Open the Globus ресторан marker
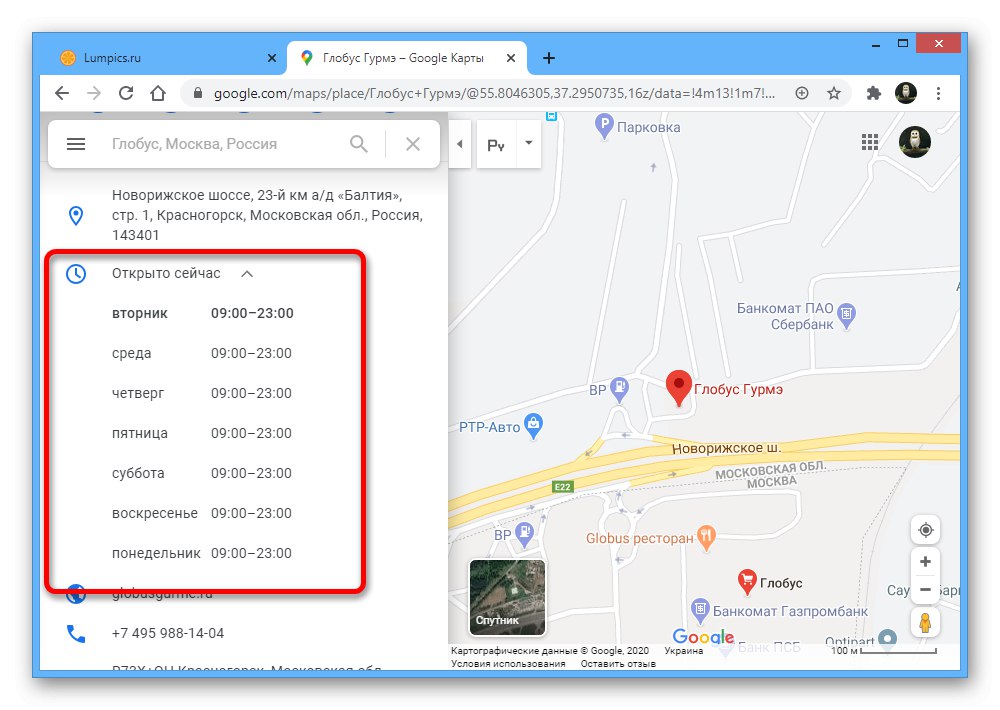This screenshot has height=710, width=1000. [706, 537]
